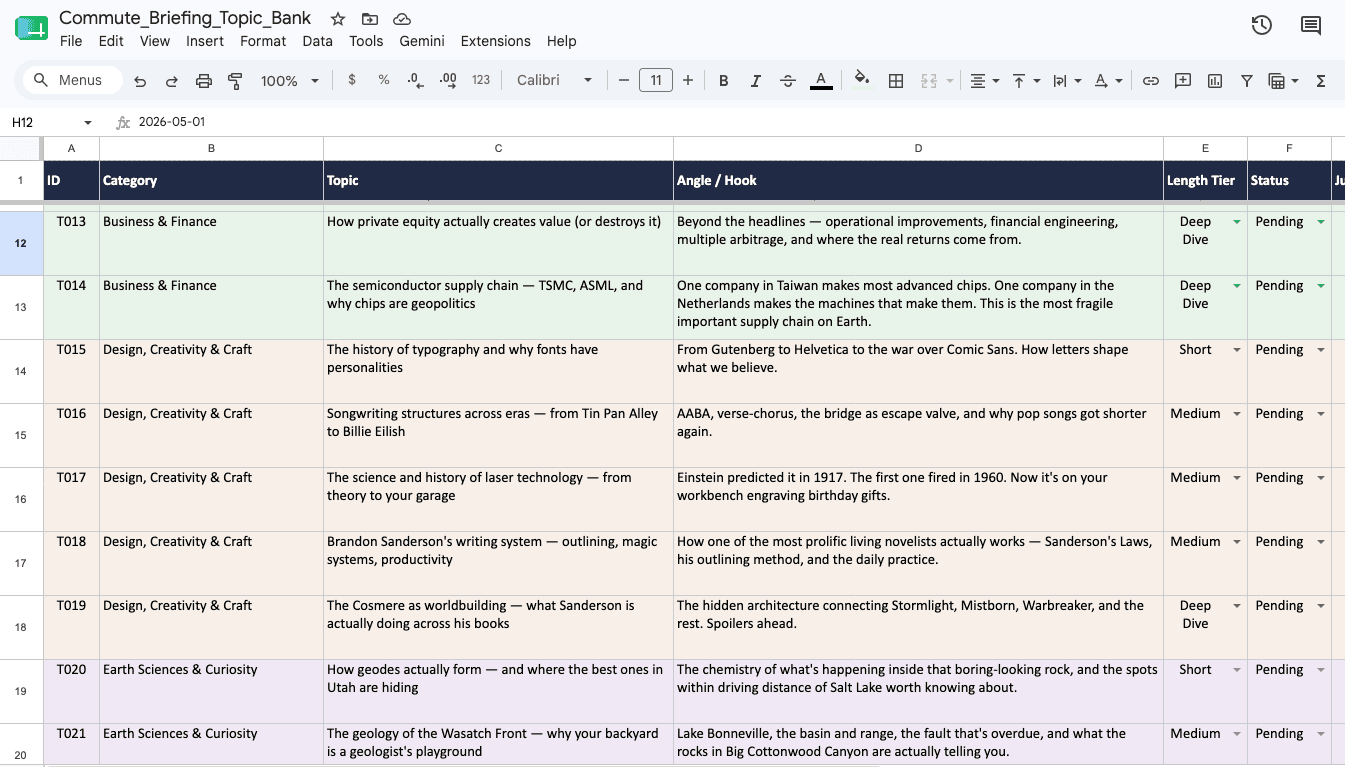
Task: Toggle strikethrough formatting
Action: [x=788, y=81]
